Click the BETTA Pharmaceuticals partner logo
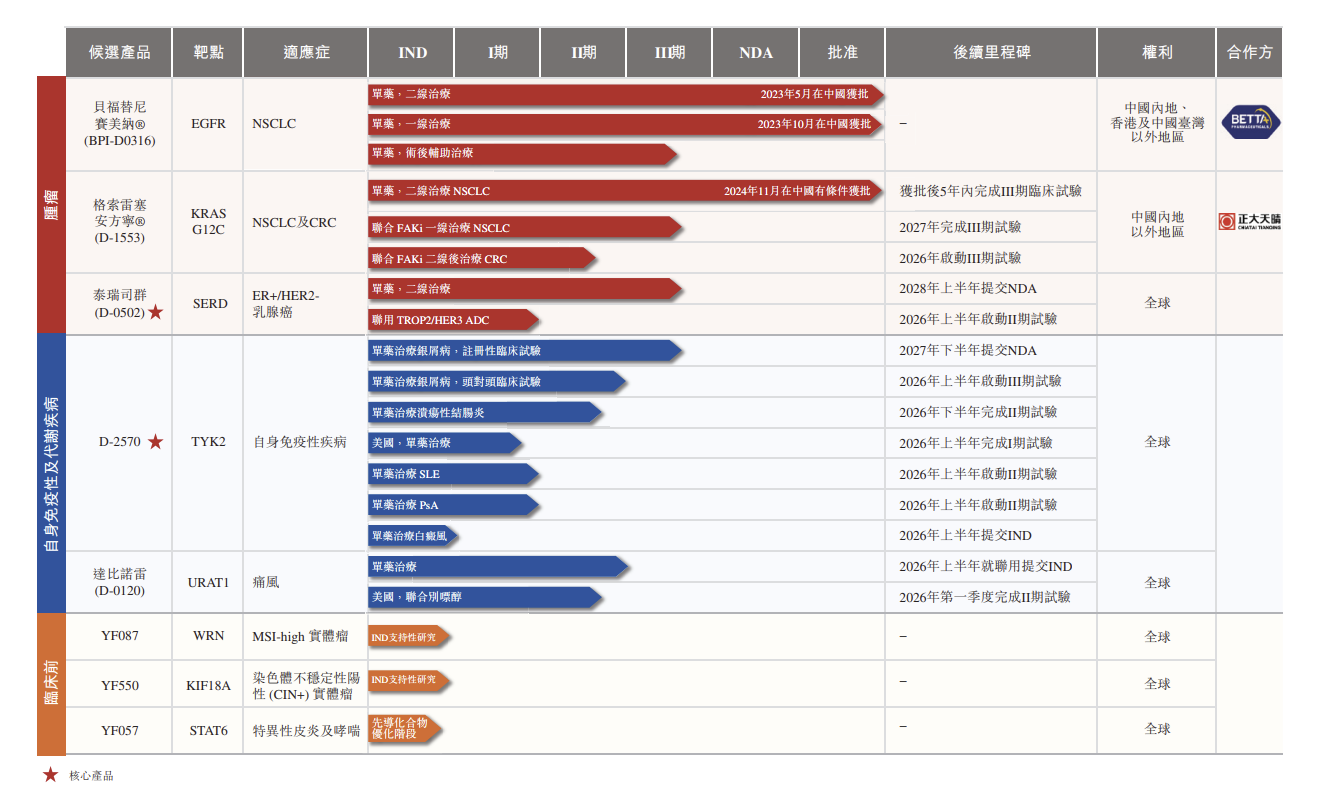The image size is (1318, 800). (1250, 123)
